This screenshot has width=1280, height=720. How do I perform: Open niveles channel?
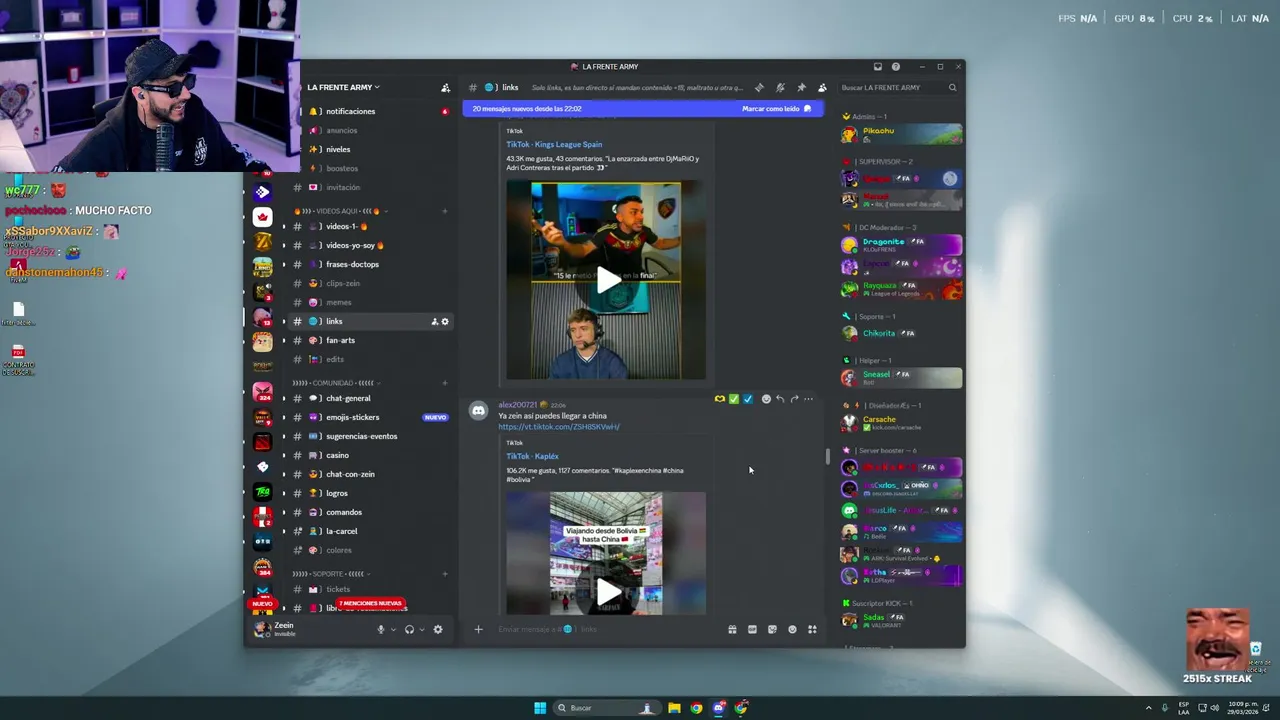tap(371, 149)
